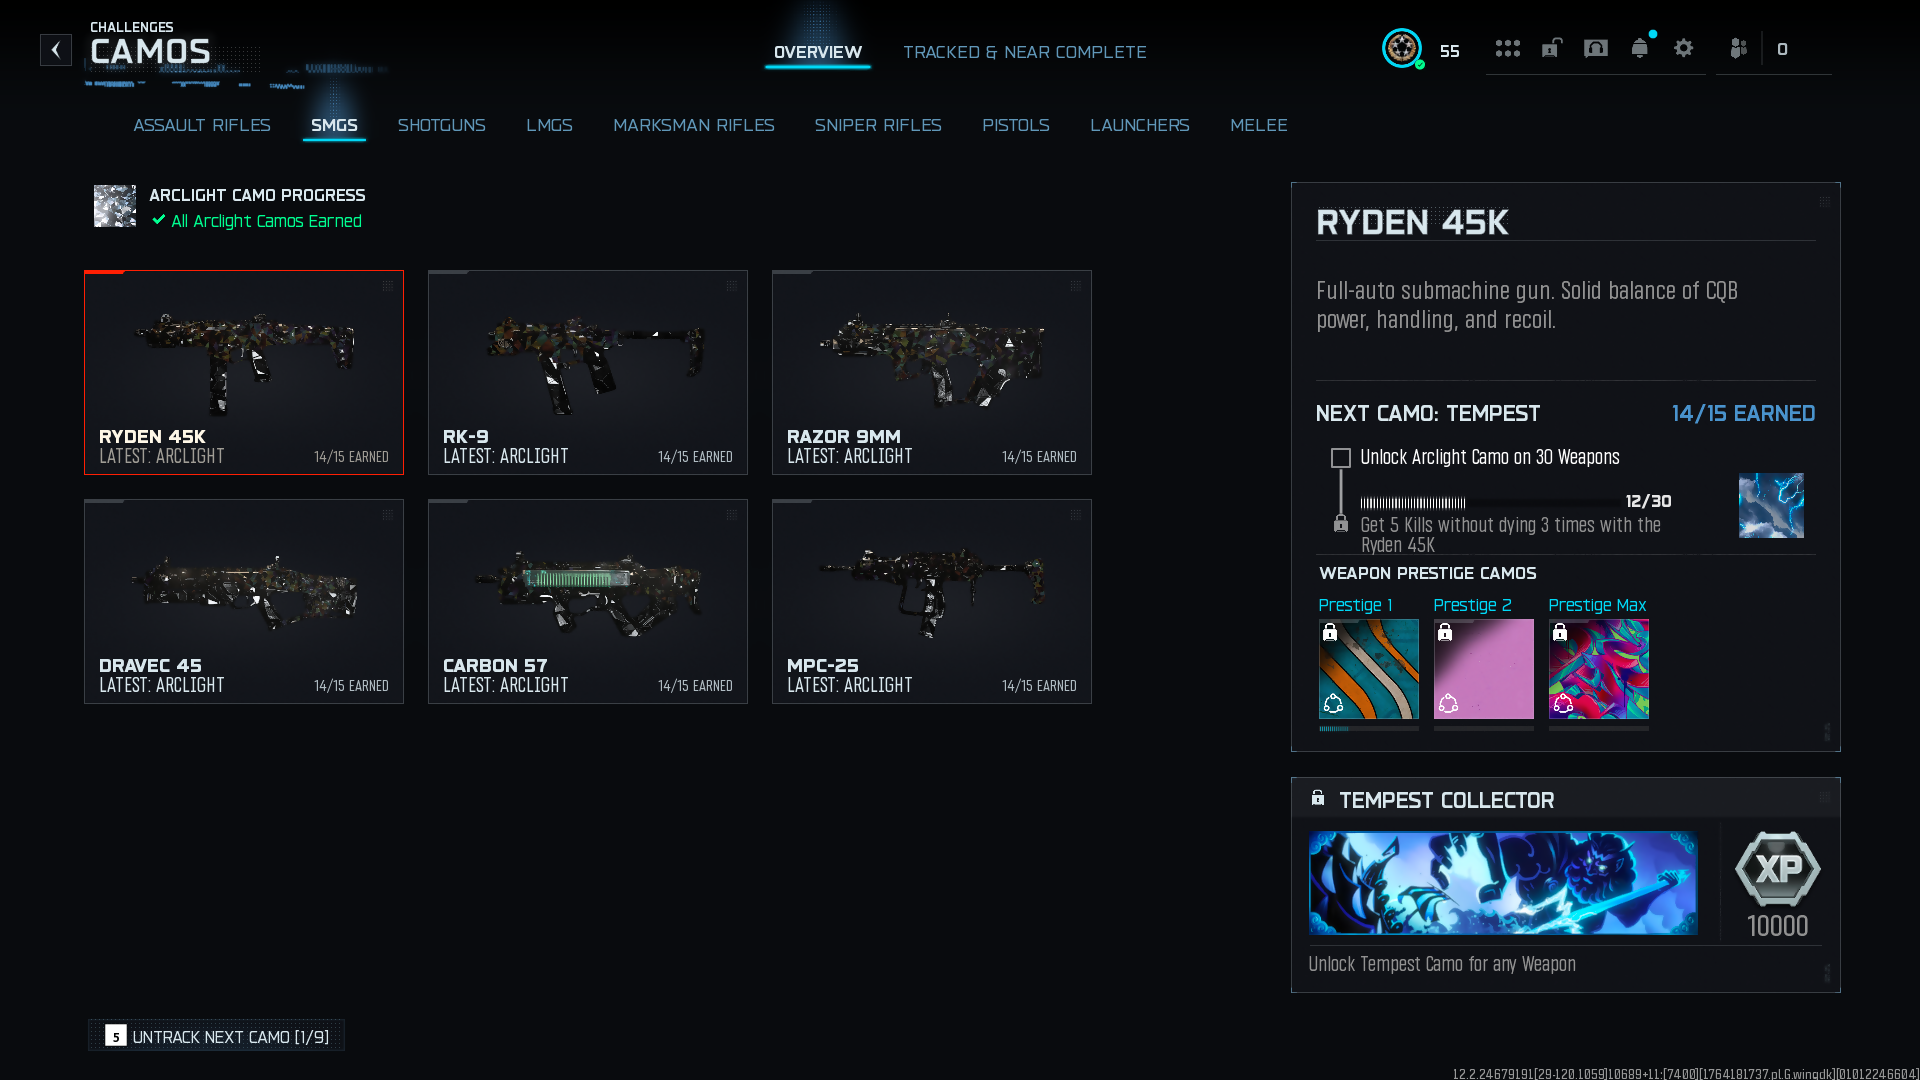Image resolution: width=1920 pixels, height=1080 pixels.
Task: Click the player rank emblem level 55
Action: [1402, 48]
